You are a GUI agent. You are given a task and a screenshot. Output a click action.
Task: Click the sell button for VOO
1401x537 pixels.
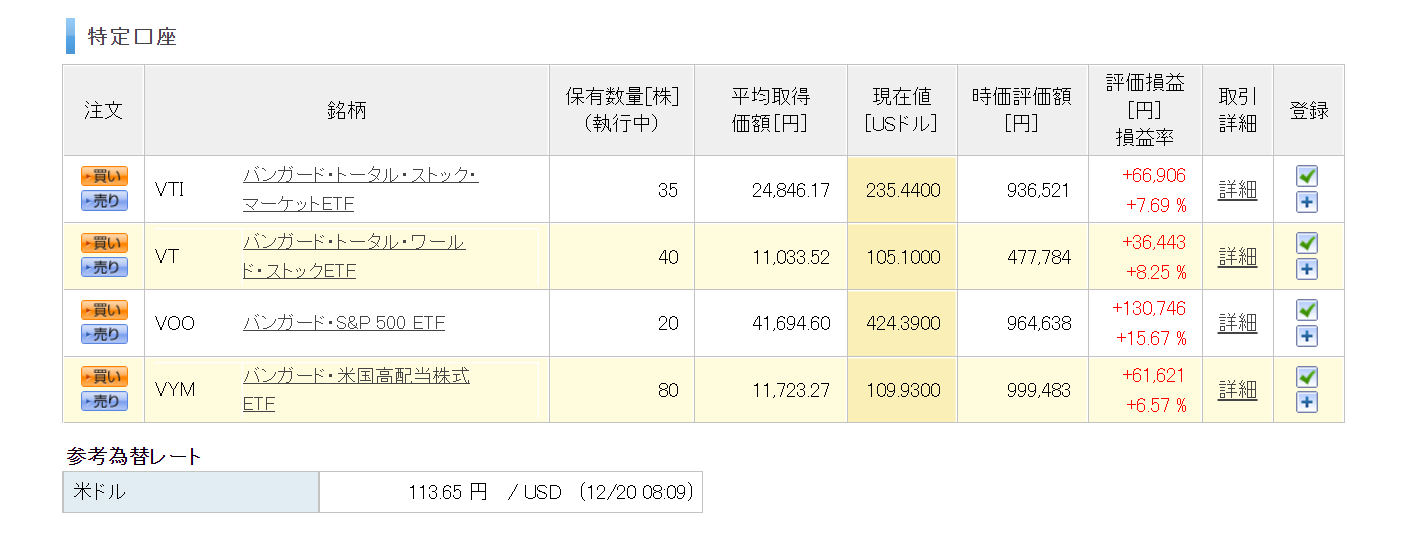click(x=104, y=335)
